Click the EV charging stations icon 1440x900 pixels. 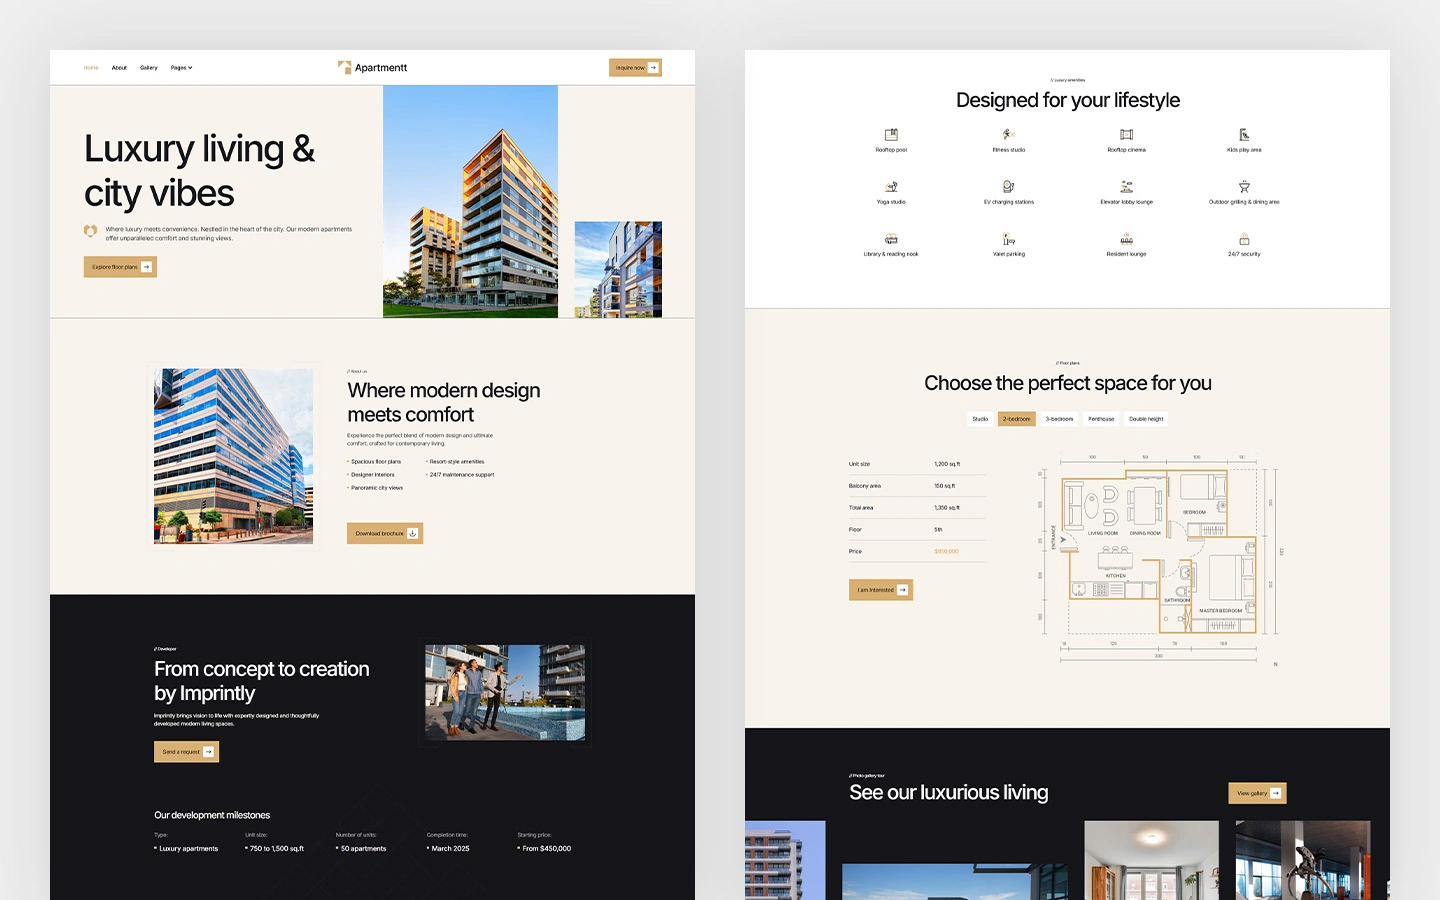click(1008, 187)
